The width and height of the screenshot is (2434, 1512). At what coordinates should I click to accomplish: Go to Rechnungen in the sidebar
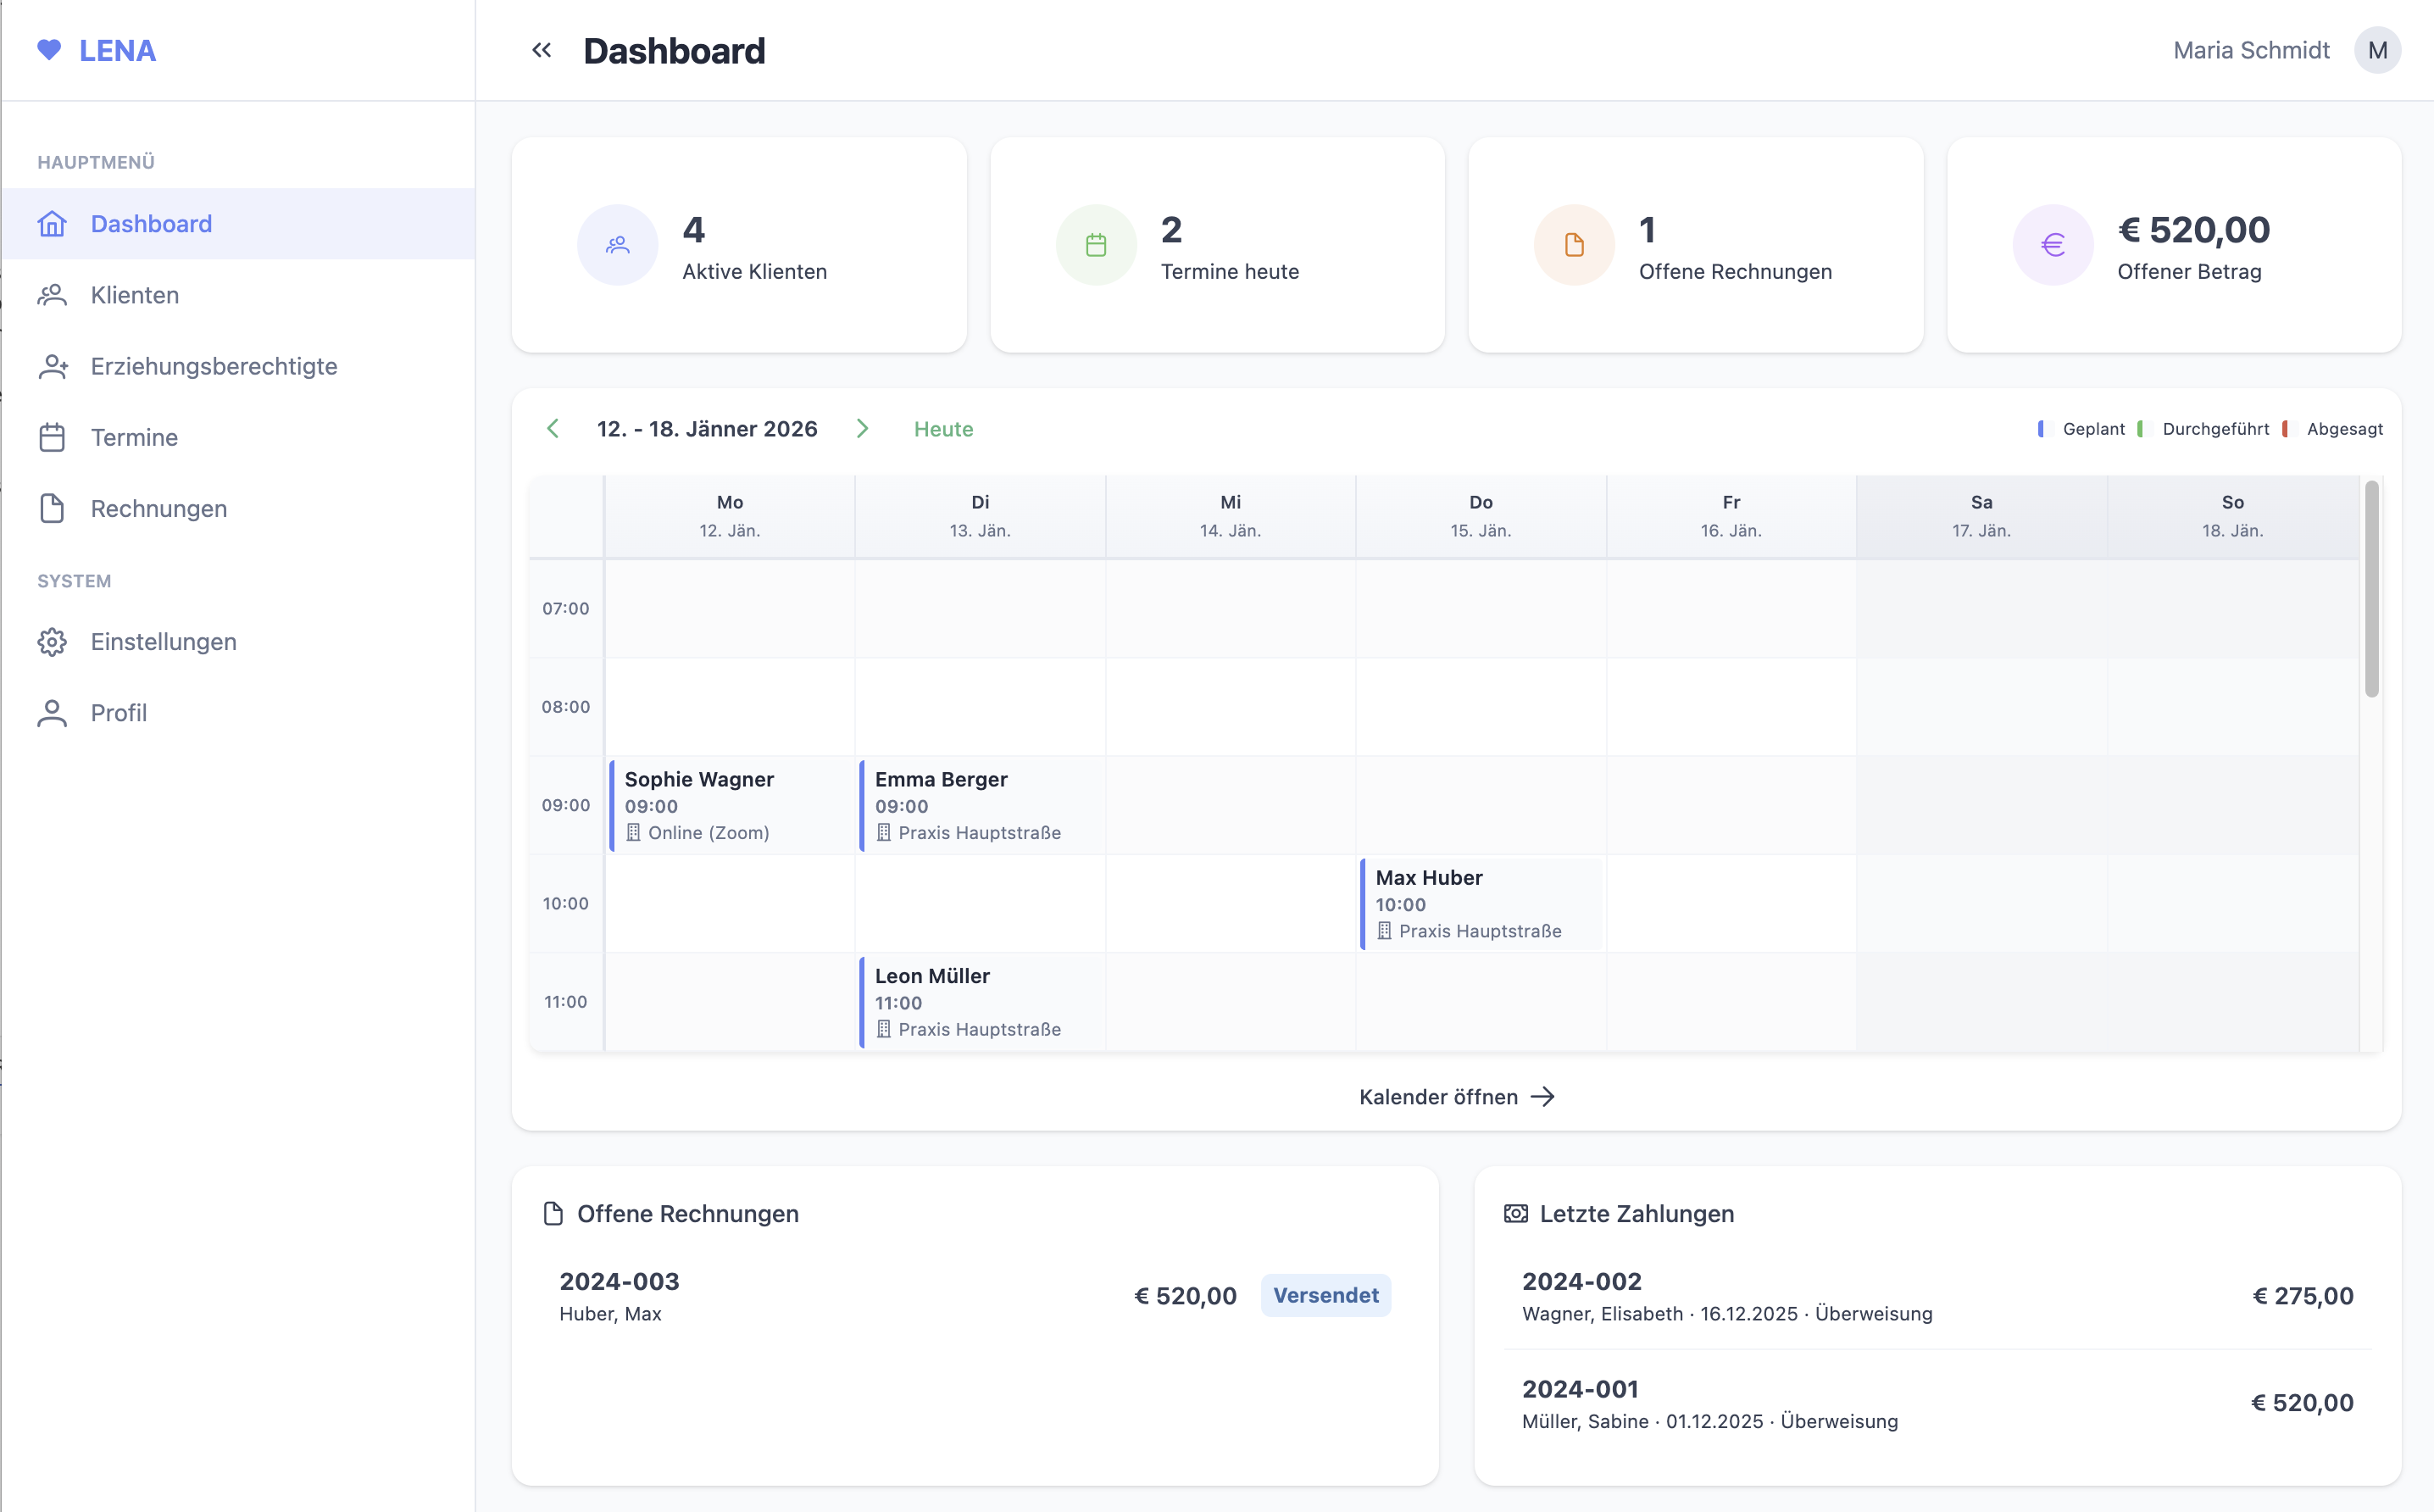point(158,508)
